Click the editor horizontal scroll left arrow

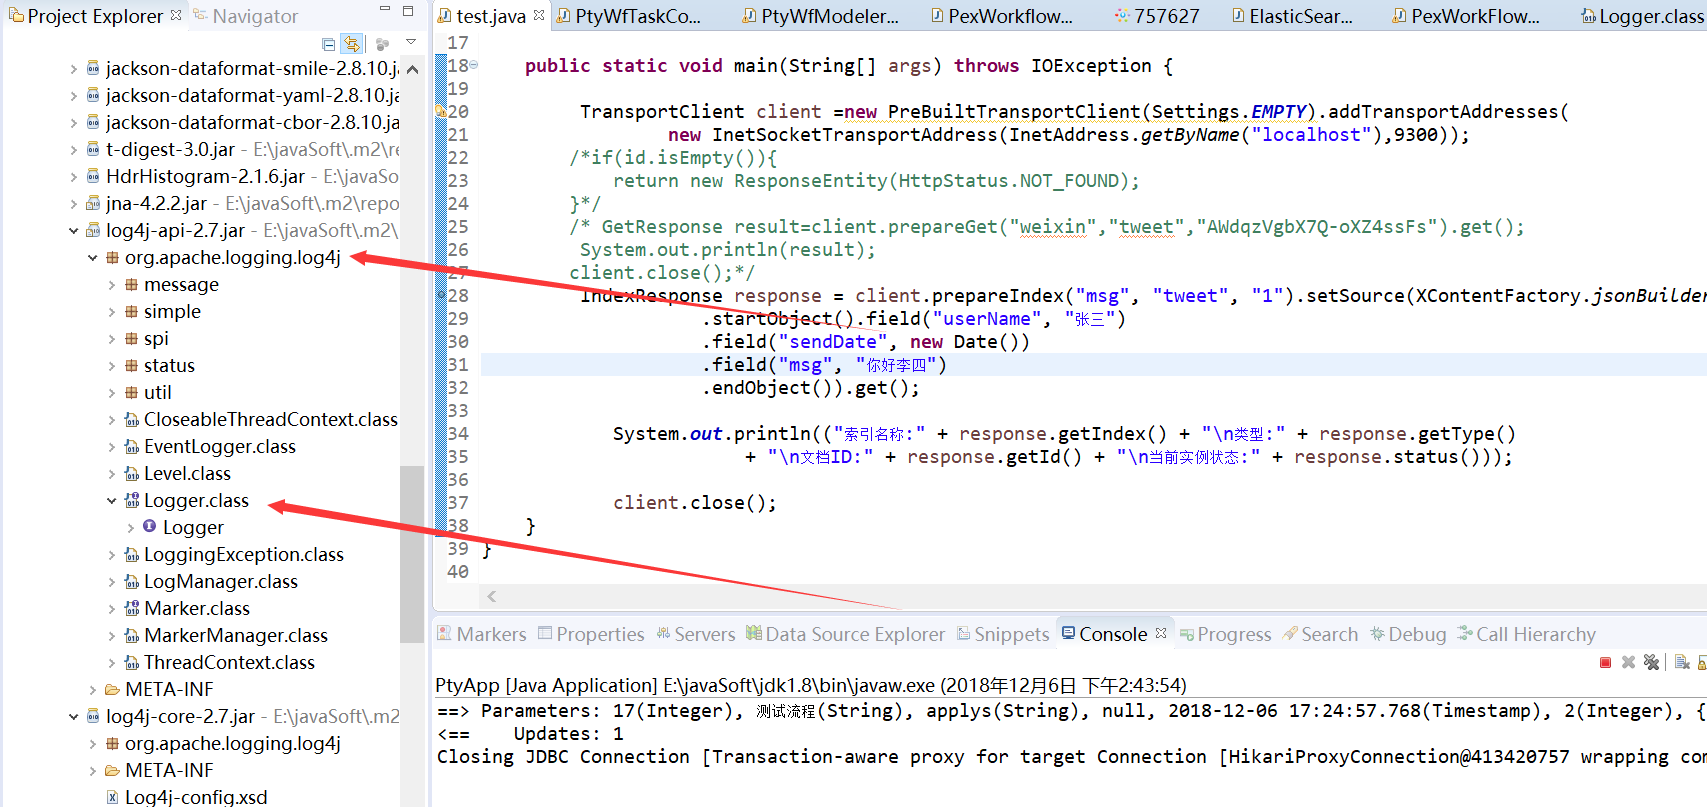[x=491, y=596]
